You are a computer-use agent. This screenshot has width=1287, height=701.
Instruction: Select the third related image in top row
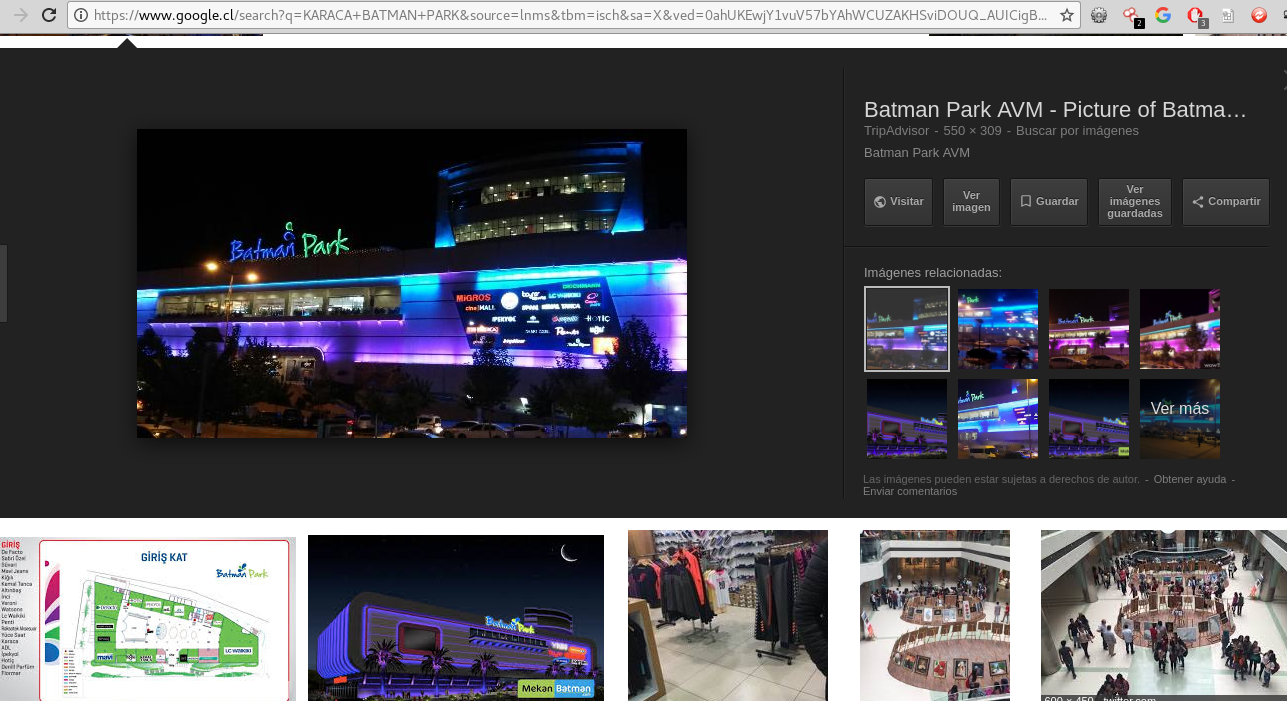point(1089,329)
